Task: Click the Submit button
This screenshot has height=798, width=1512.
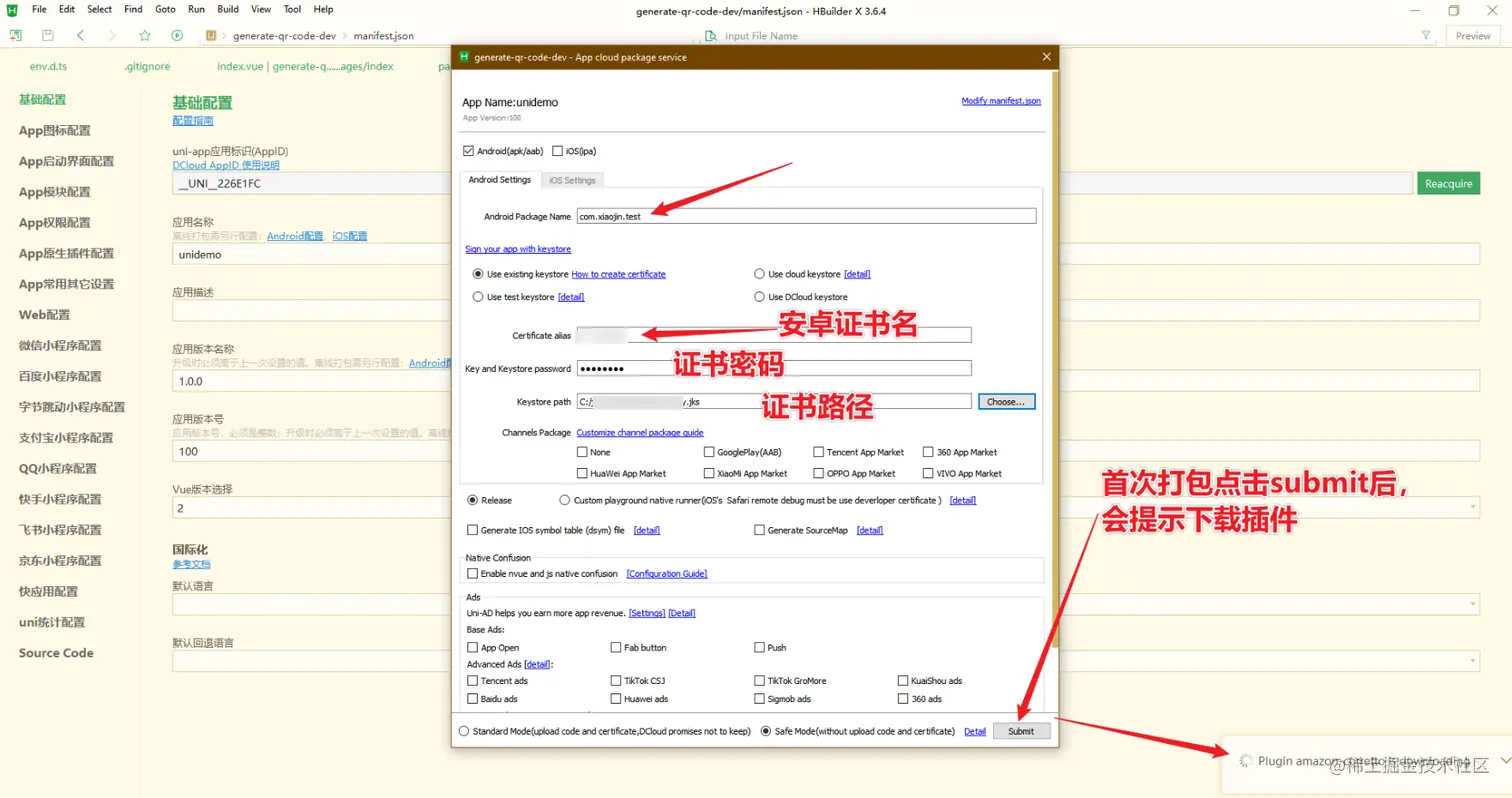Action: coord(1021,731)
